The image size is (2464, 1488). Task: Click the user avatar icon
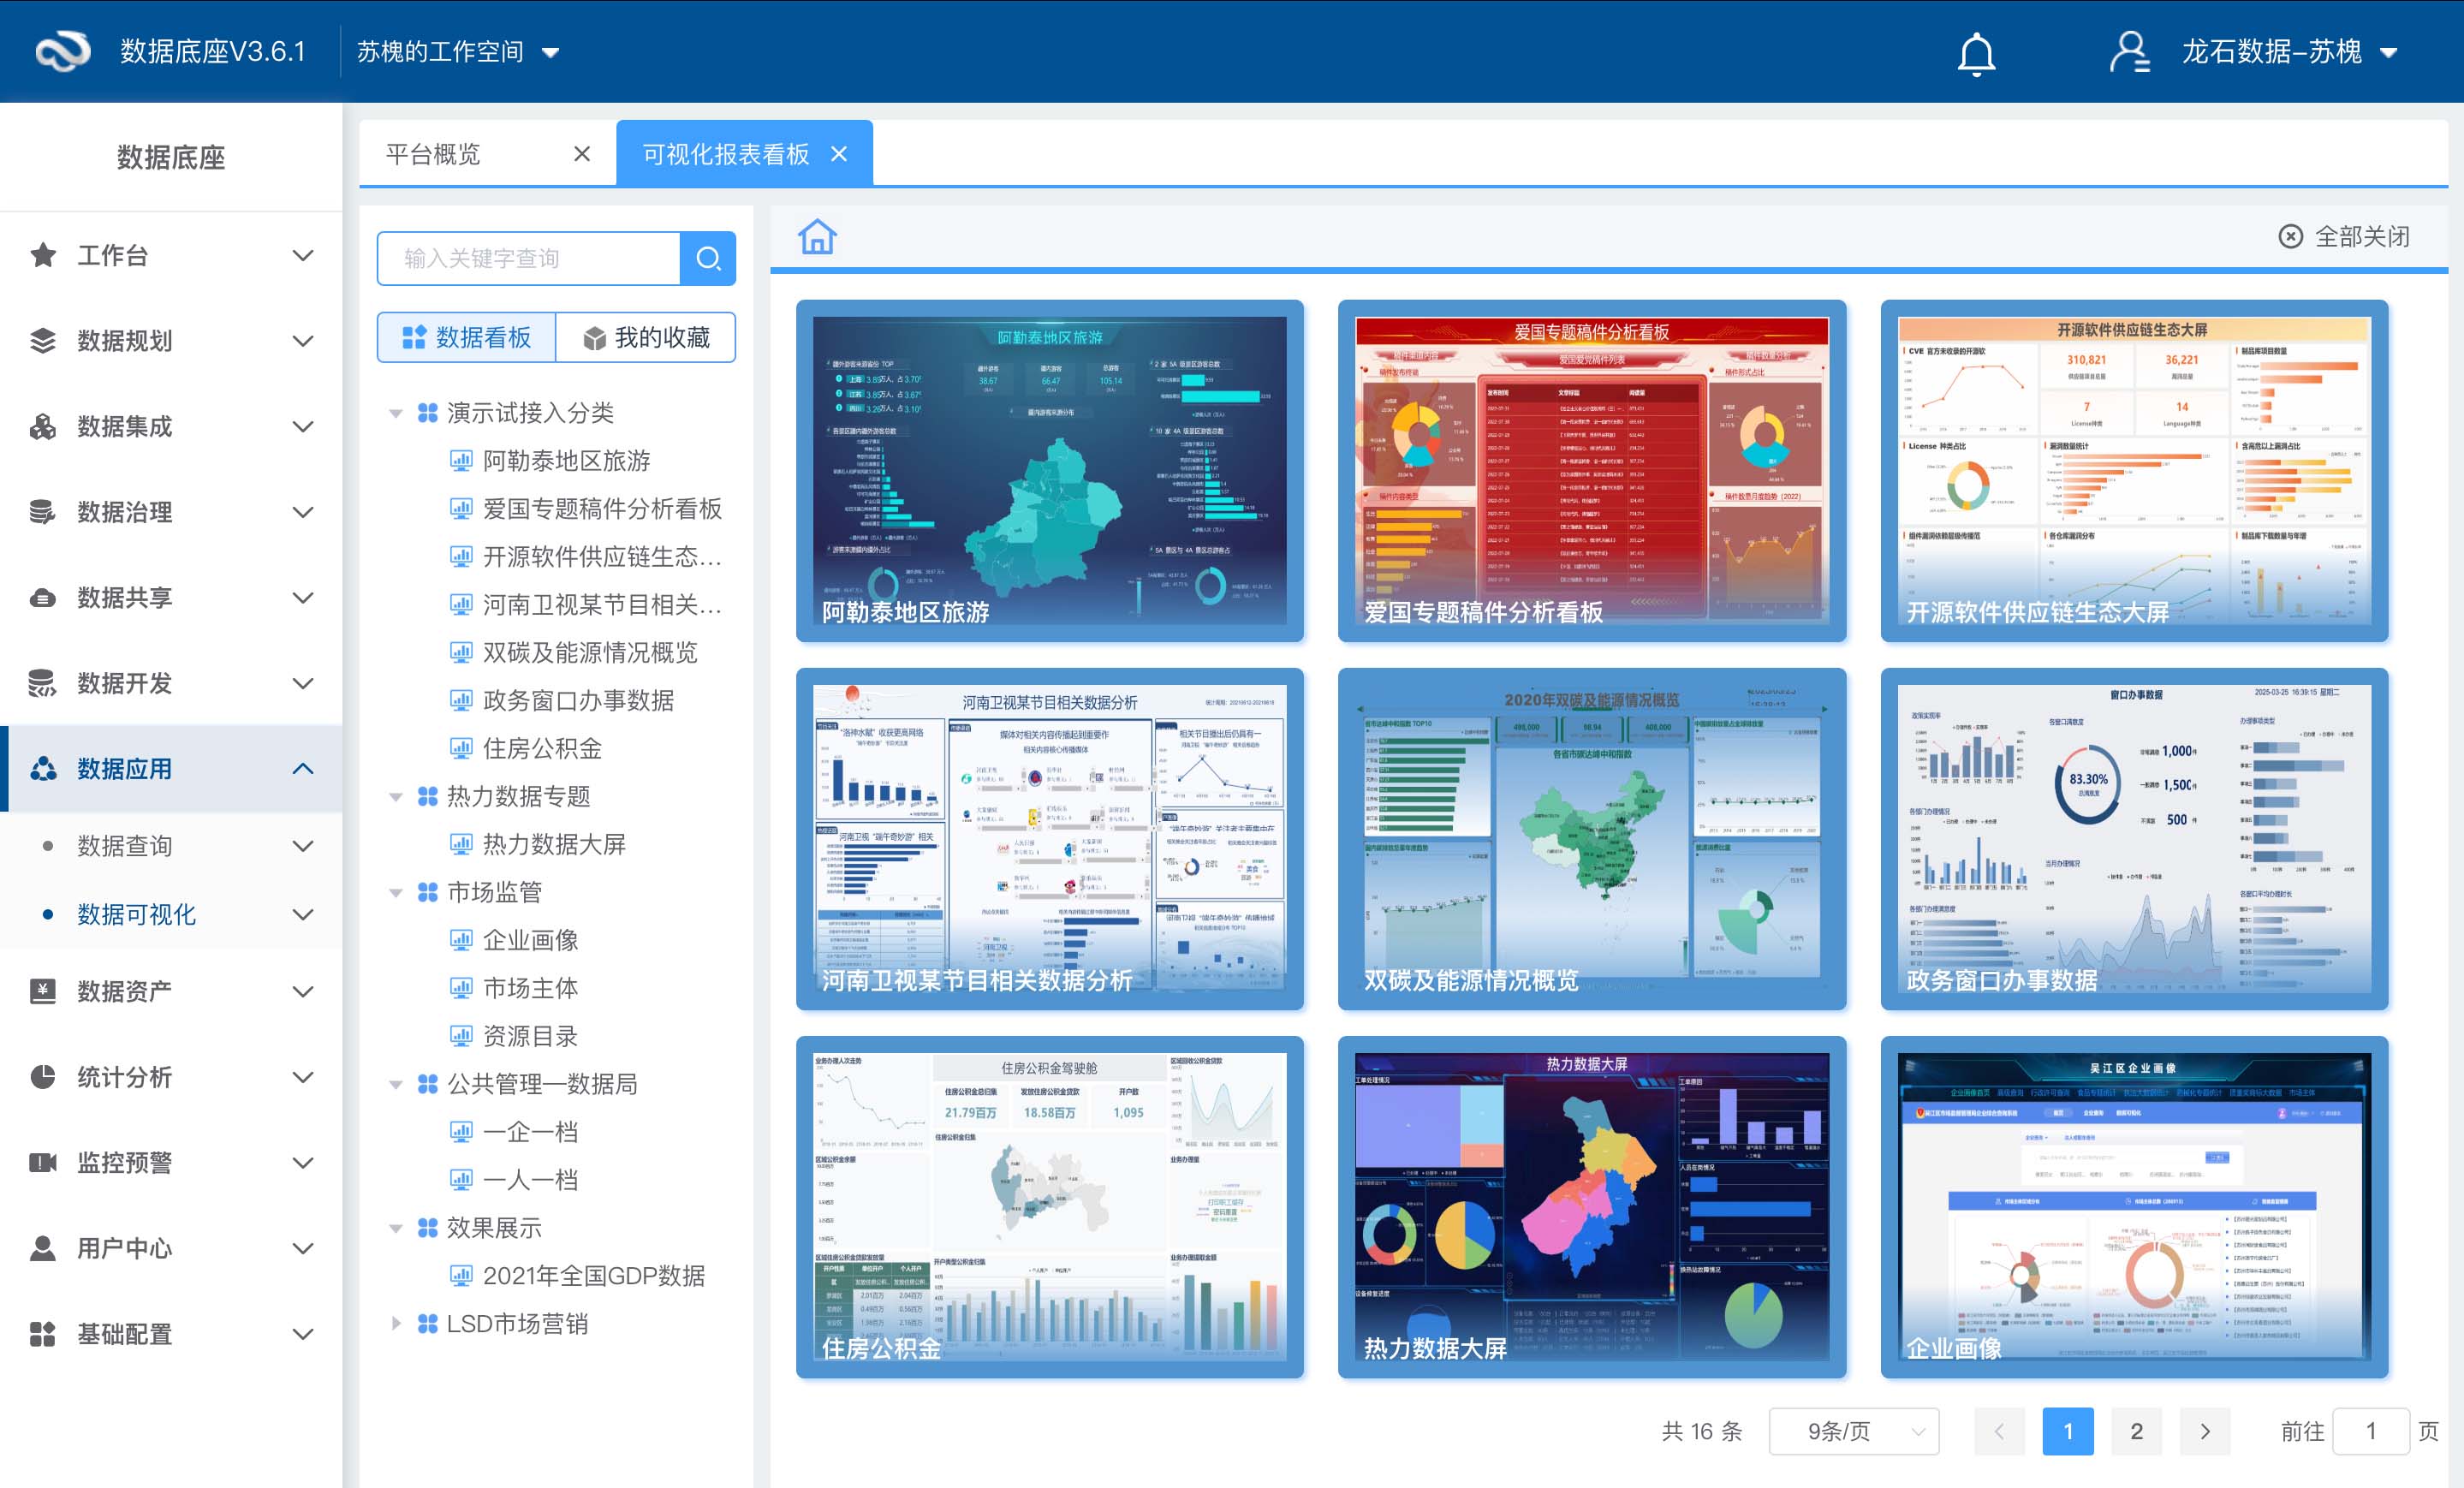[x=2129, y=52]
